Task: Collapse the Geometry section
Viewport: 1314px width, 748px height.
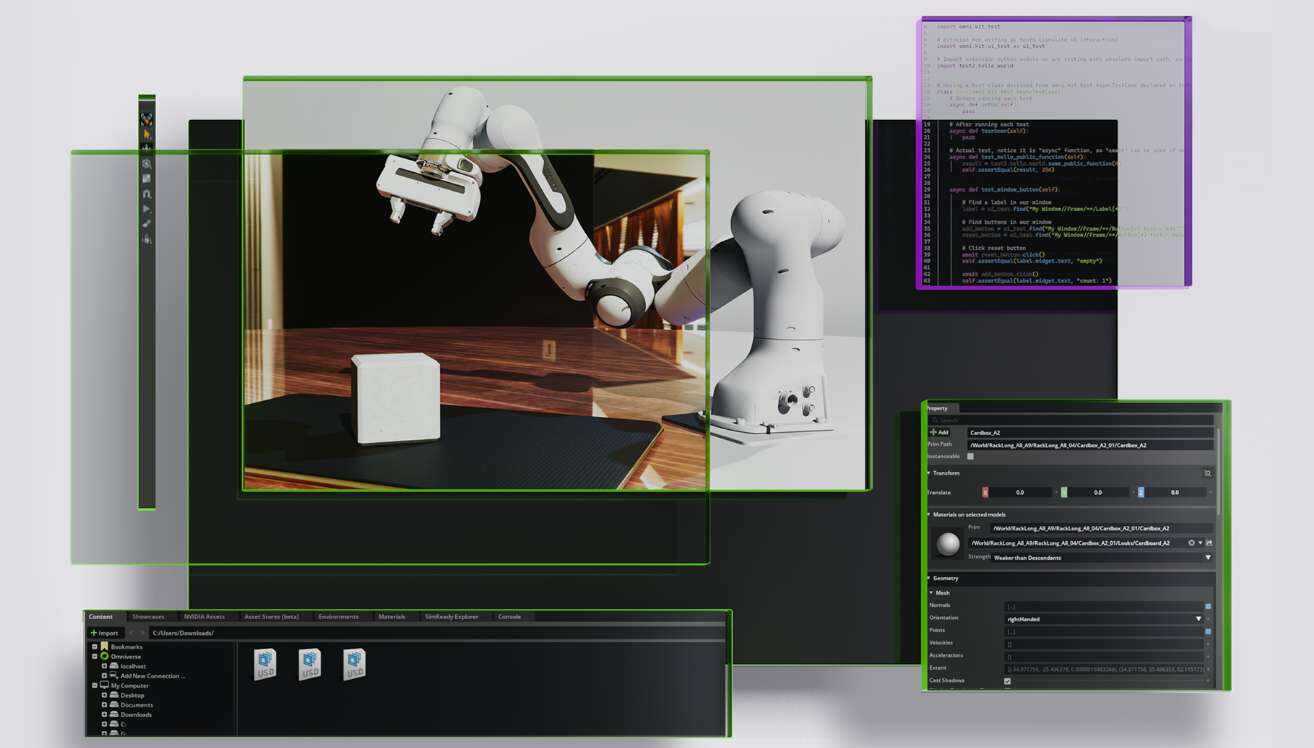Action: click(930, 578)
